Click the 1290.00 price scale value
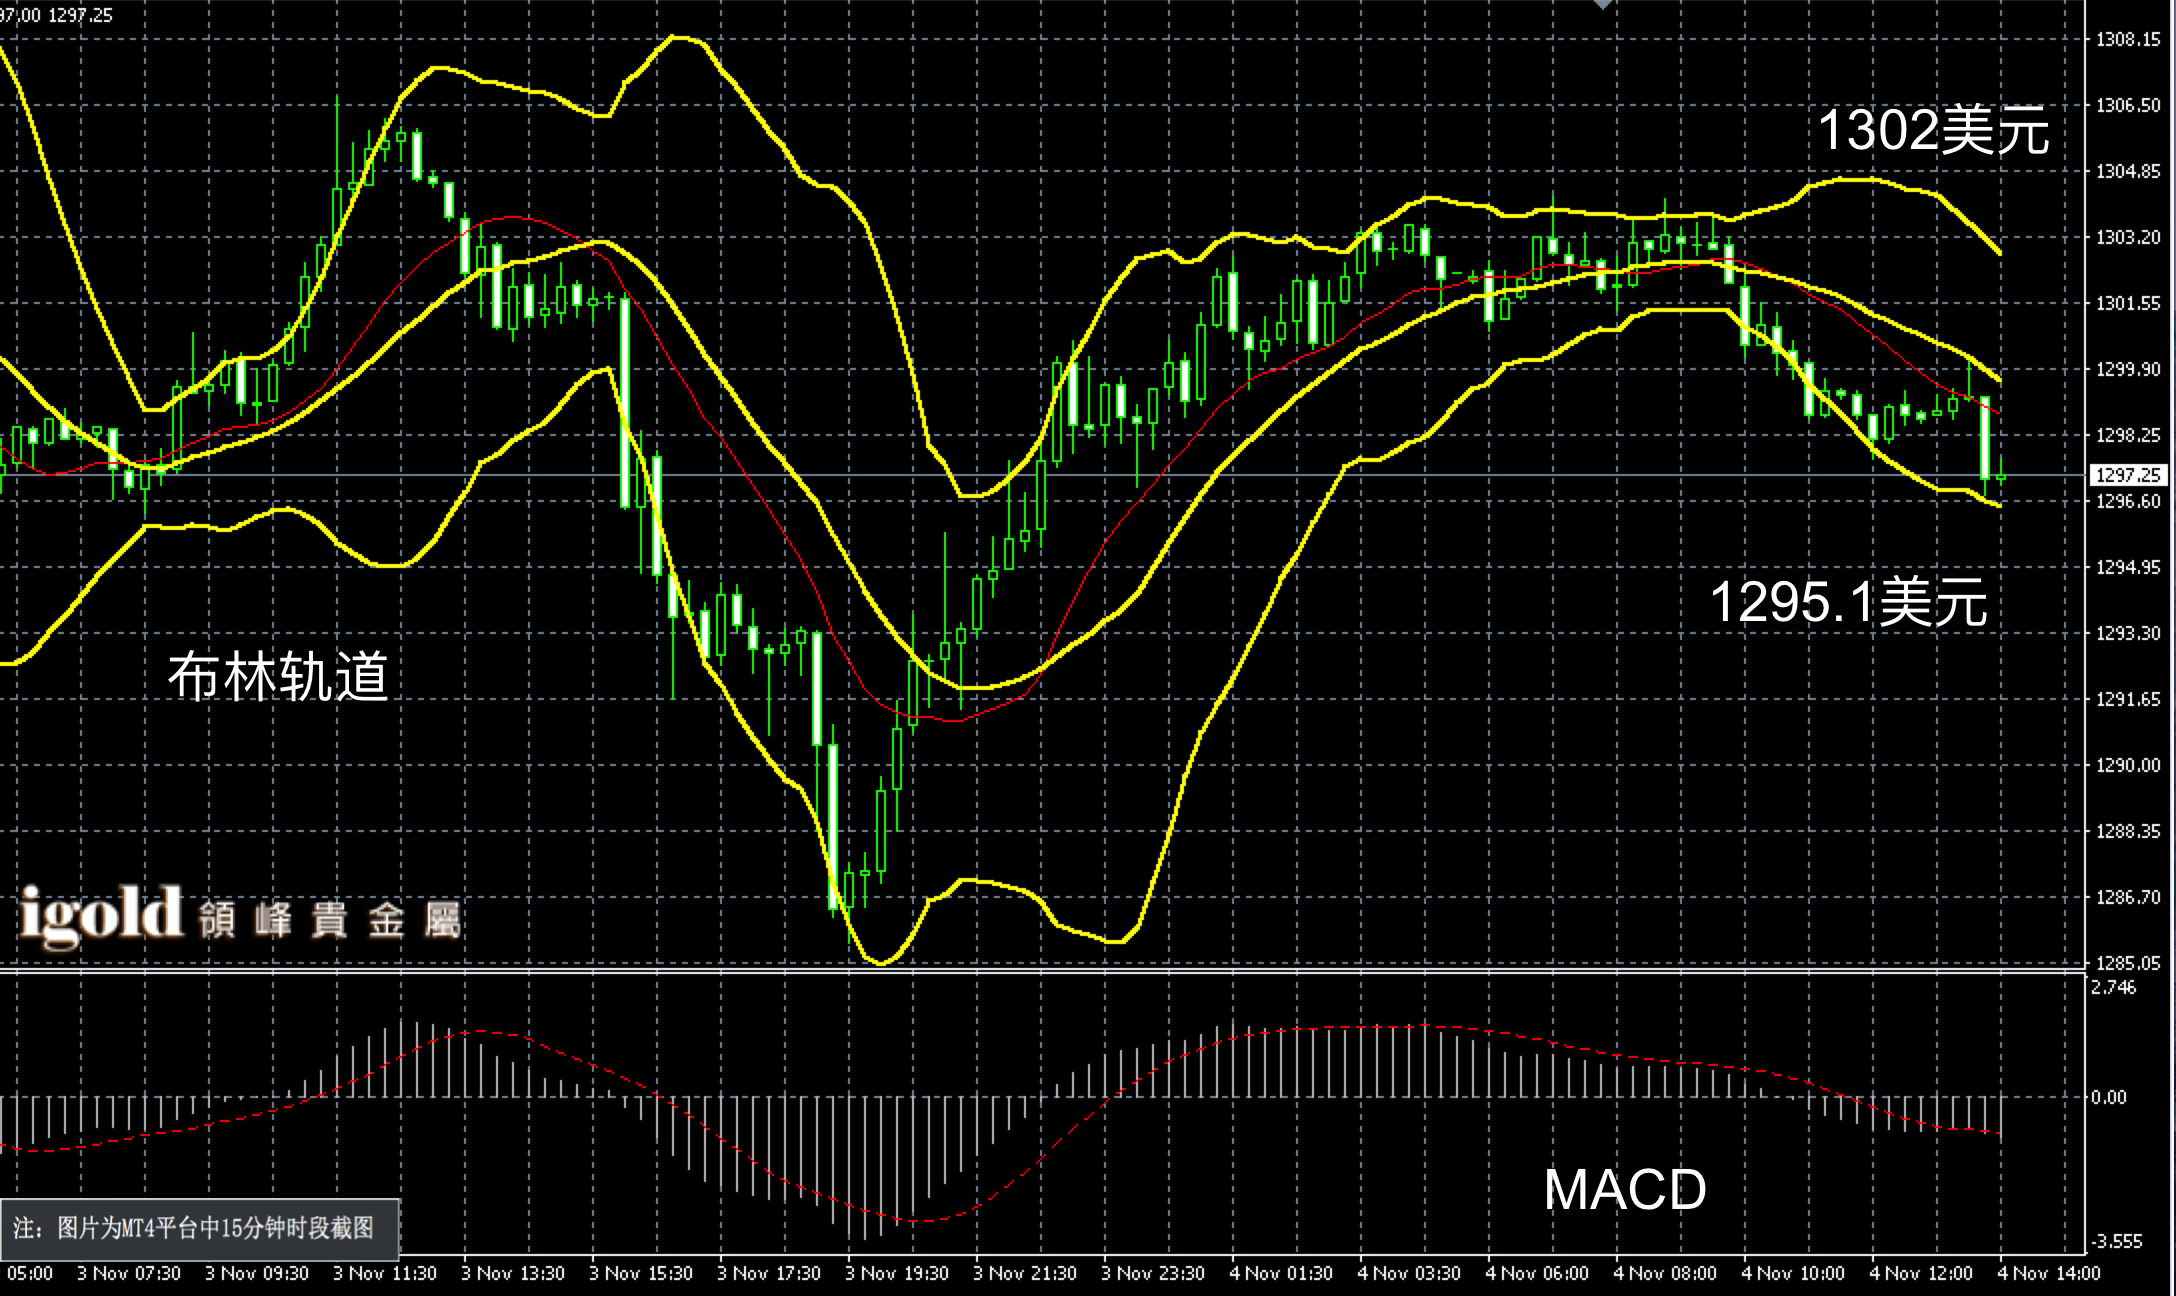 2128,765
